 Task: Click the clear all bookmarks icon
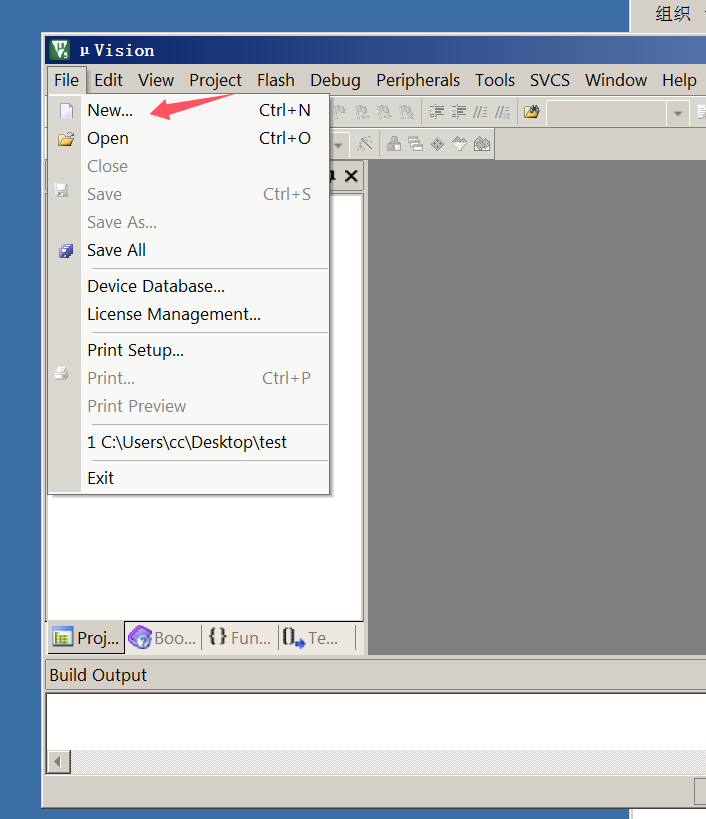[x=406, y=112]
